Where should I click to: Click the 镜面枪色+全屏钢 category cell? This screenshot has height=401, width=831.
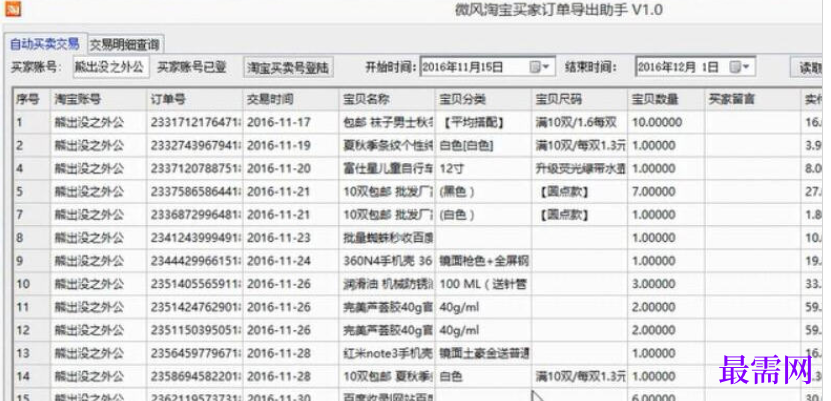click(x=483, y=261)
